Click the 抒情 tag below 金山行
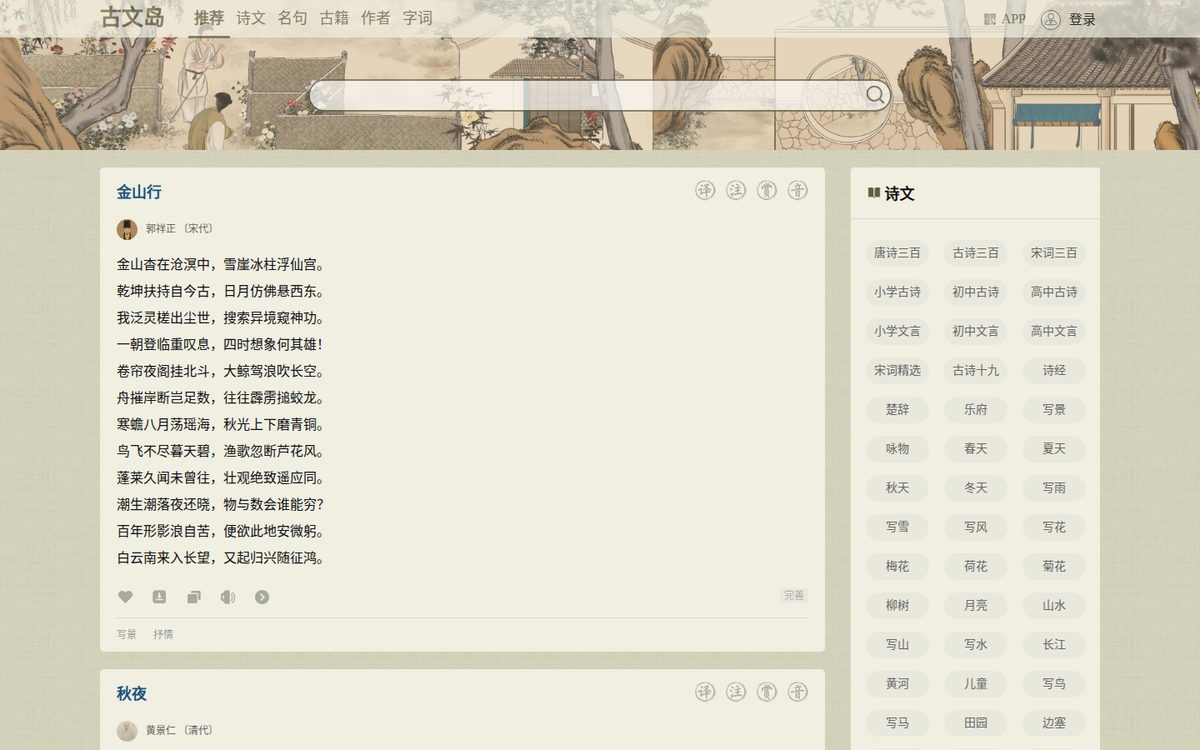The width and height of the screenshot is (1200, 750). (163, 634)
